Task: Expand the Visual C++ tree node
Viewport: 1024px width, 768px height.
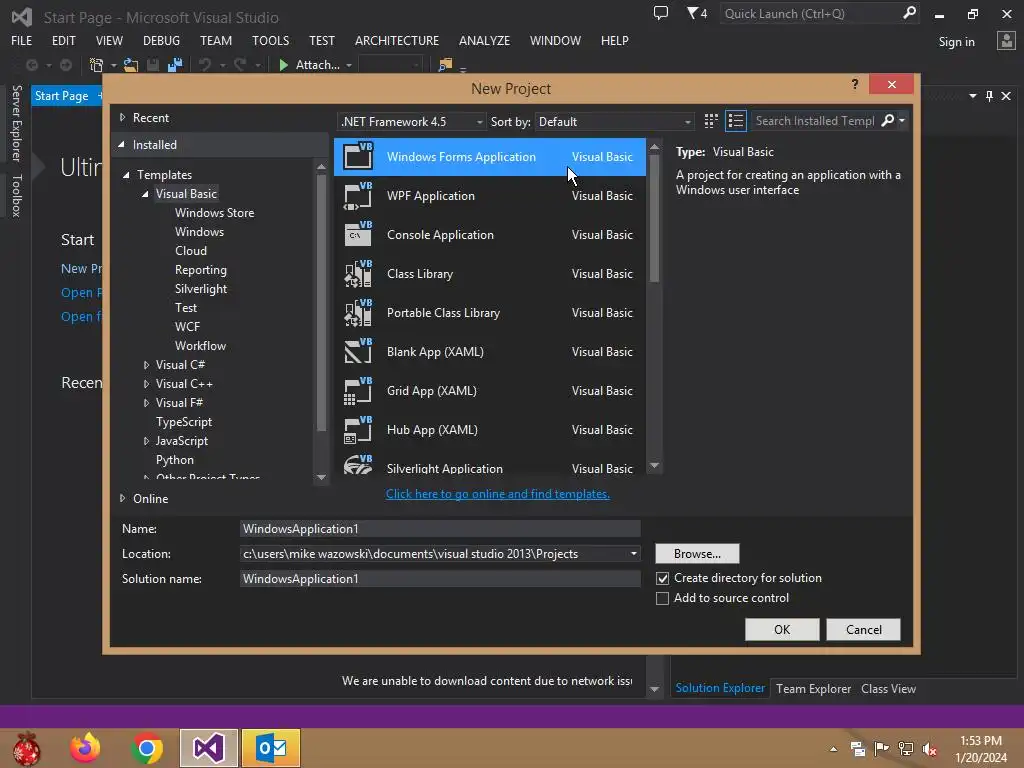Action: tap(146, 384)
